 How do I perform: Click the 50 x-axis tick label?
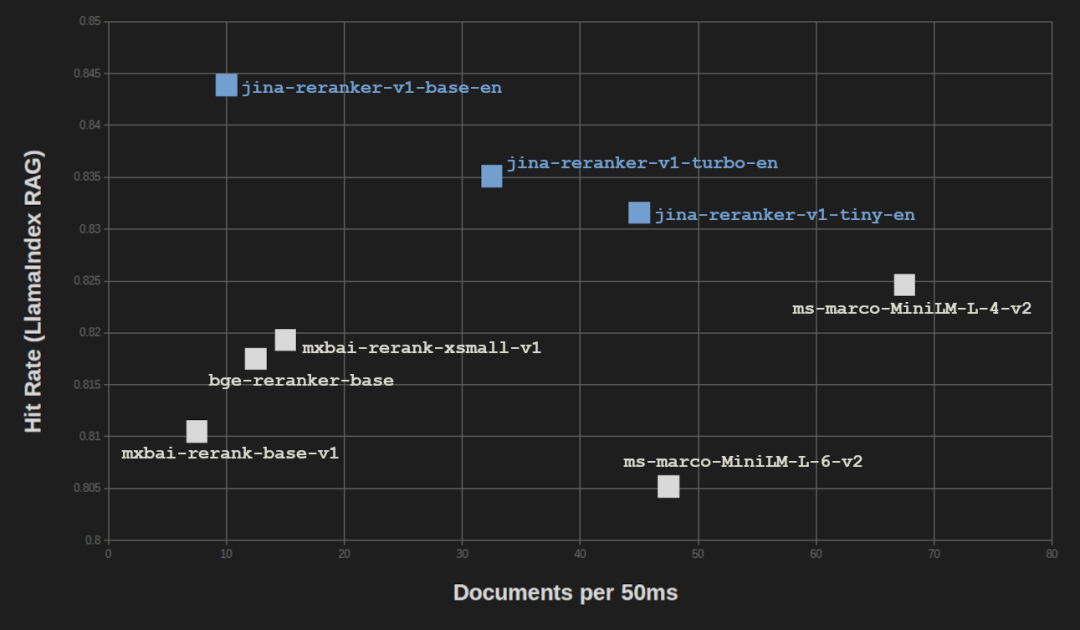pyautogui.click(x=698, y=554)
